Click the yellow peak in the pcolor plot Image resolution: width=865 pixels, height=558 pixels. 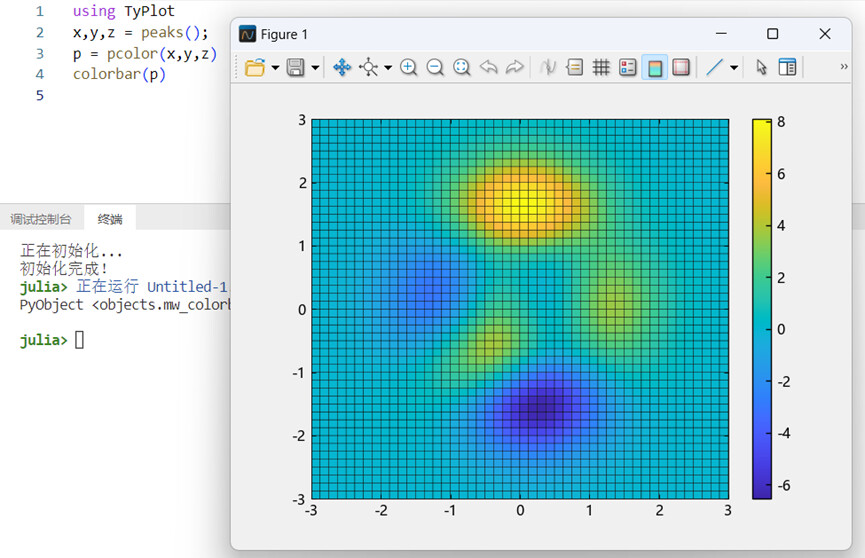point(520,203)
